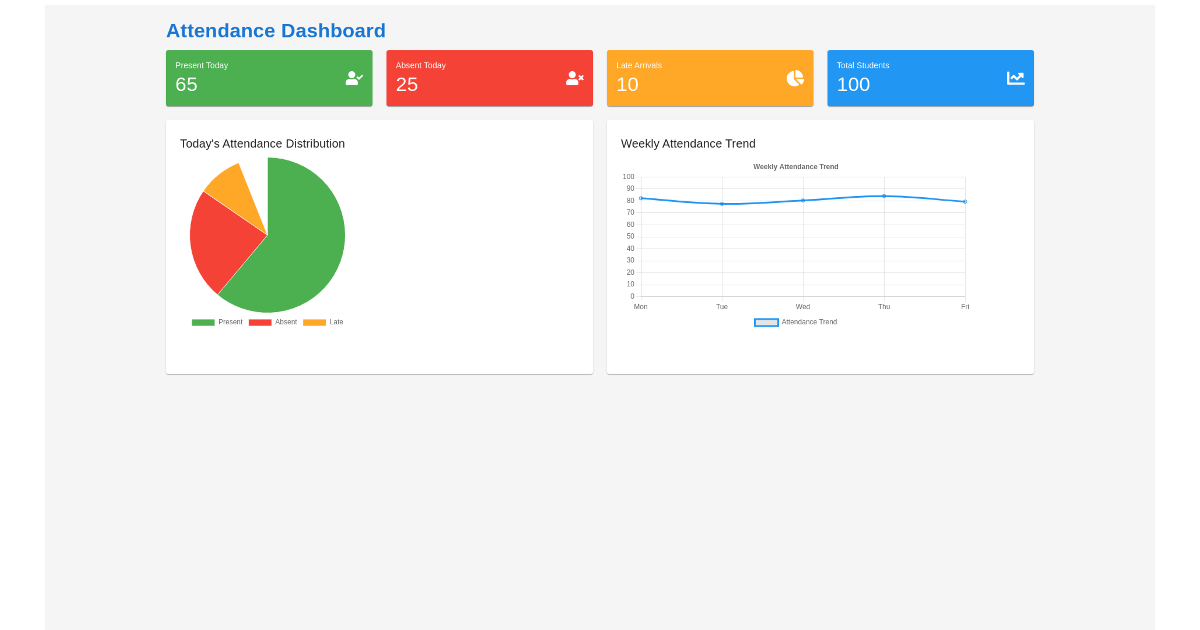Open the Present Today stat card
Image resolution: width=1200 pixels, height=630 pixels.
(x=269, y=78)
